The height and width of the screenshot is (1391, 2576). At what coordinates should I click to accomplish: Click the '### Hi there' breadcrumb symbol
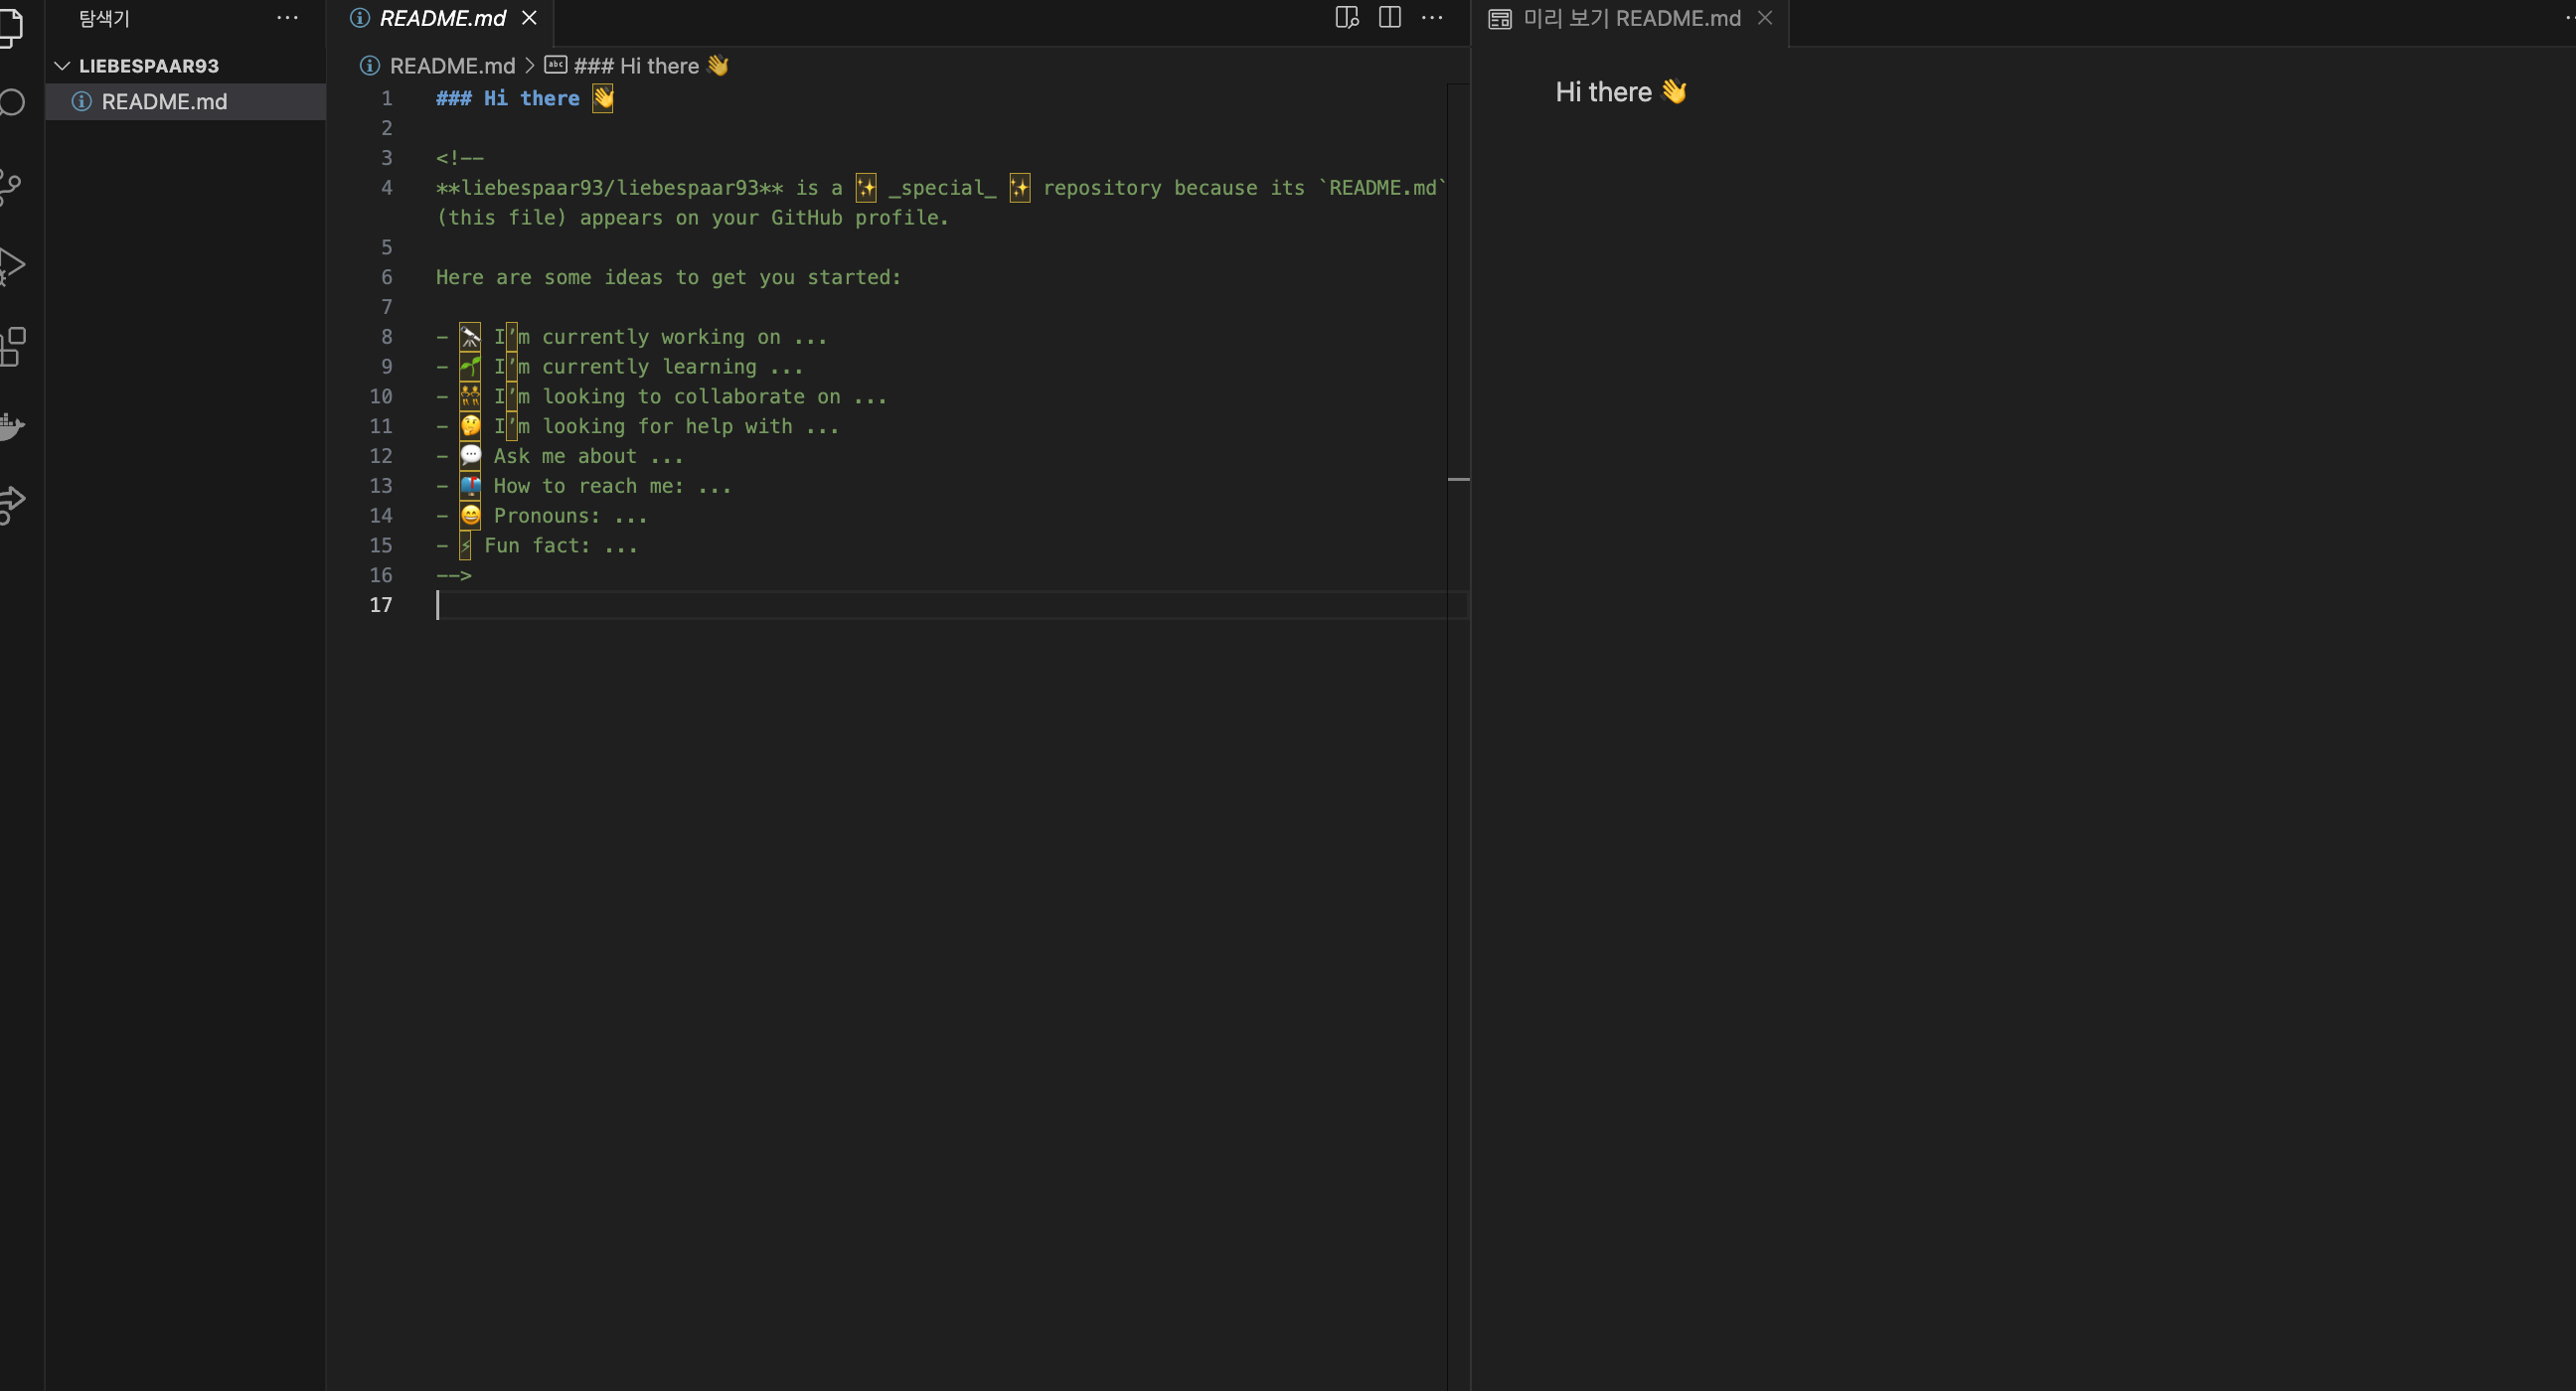point(636,66)
